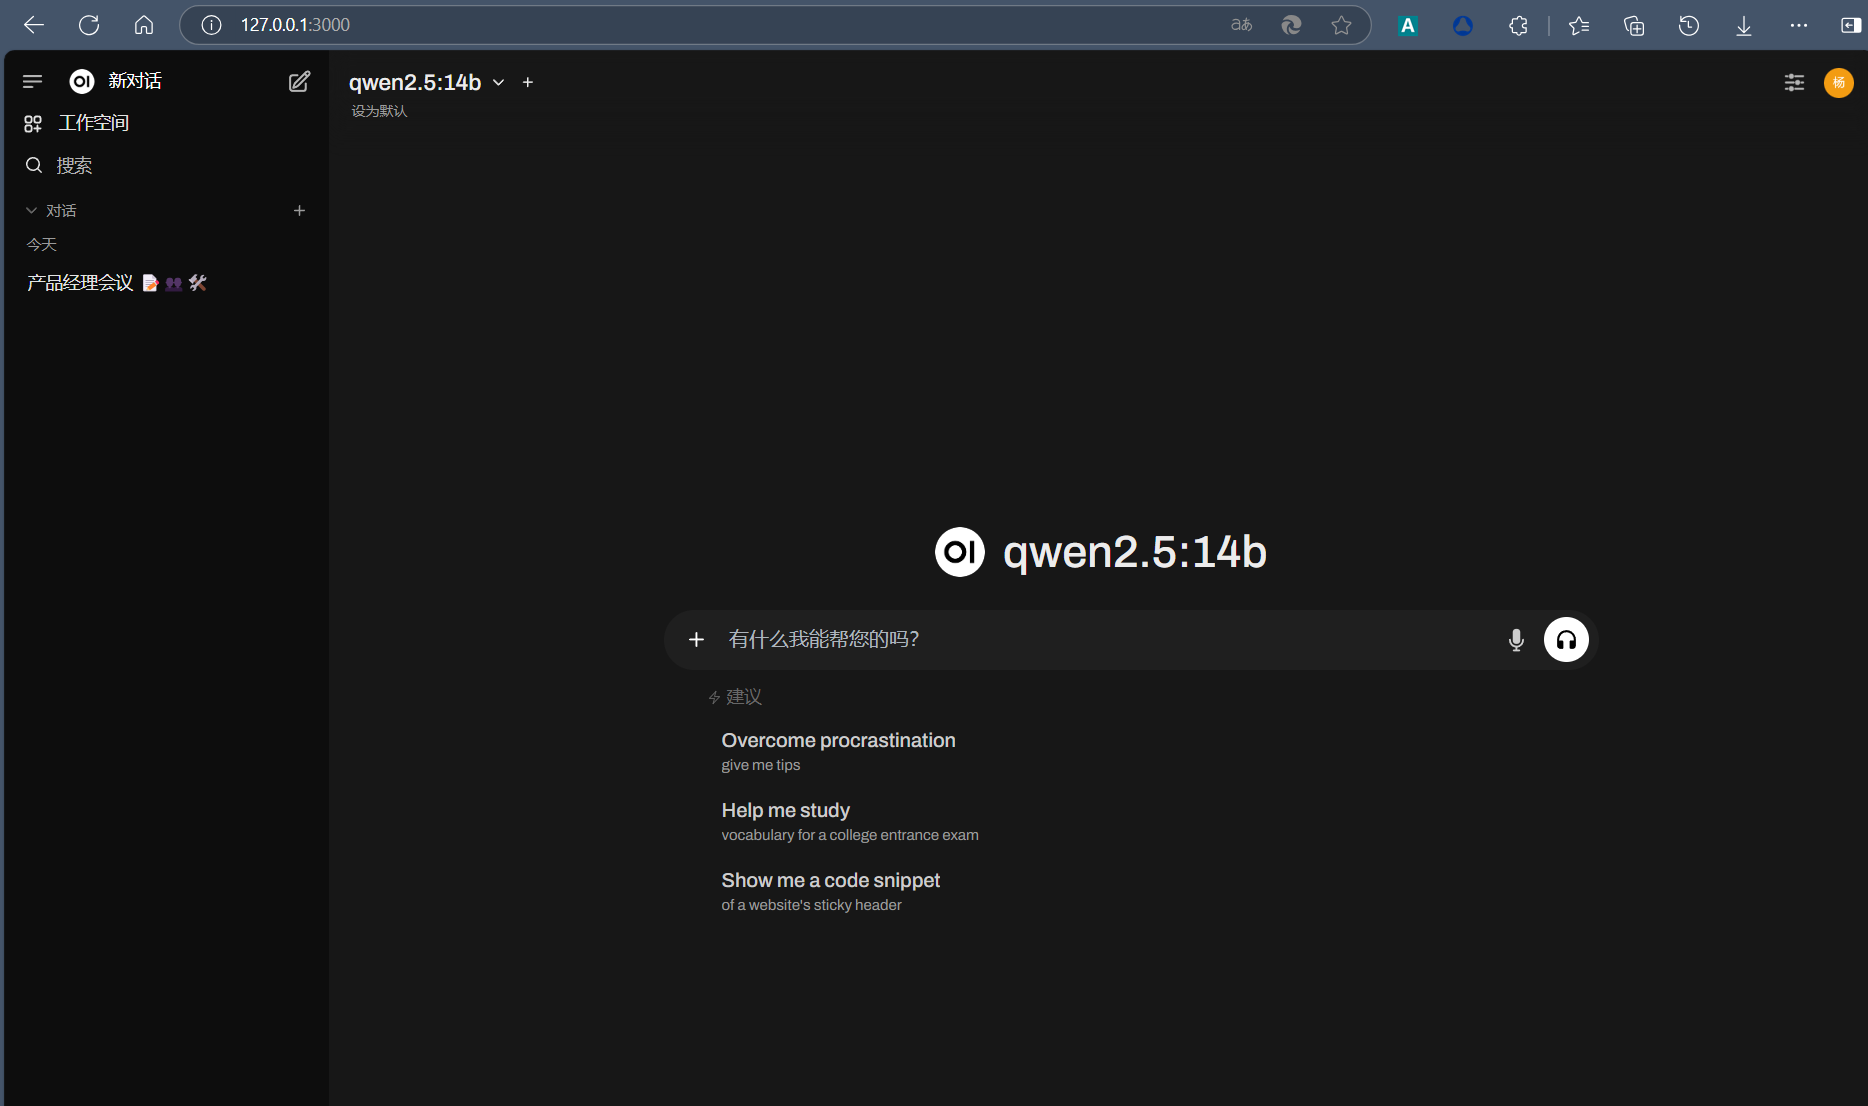Open favorites list icon in toolbar
Viewport: 1868px width, 1106px height.
1579,25
